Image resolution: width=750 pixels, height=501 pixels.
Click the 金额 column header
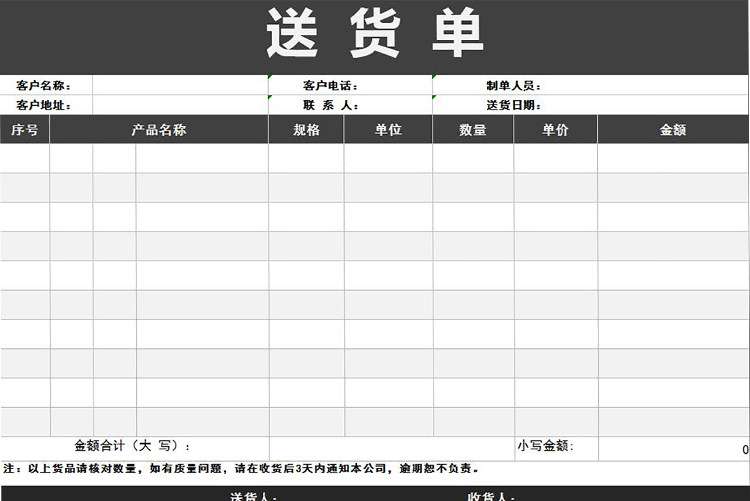click(x=673, y=129)
